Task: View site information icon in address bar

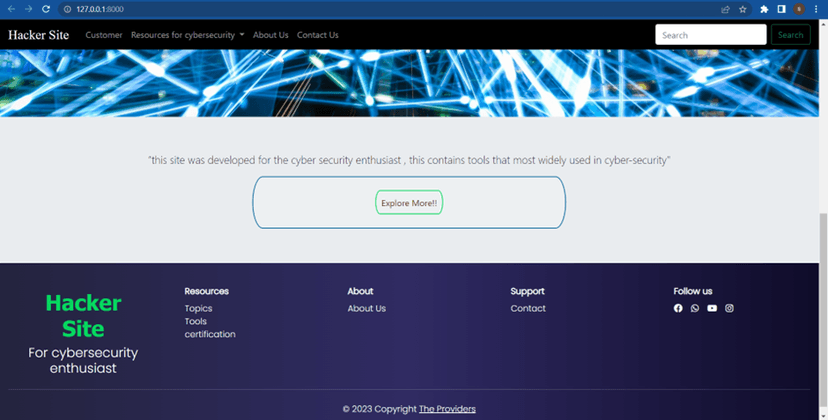Action: click(x=67, y=9)
